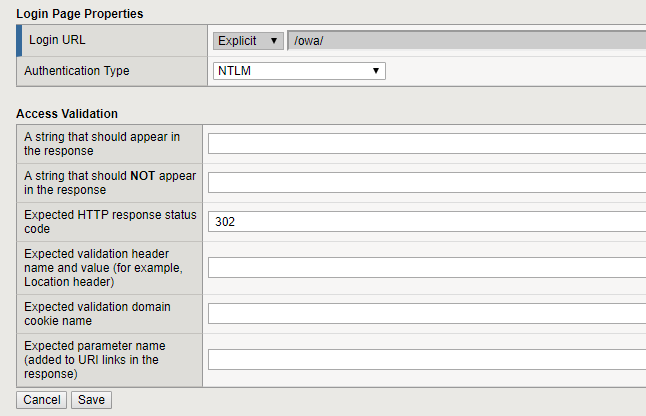646x416 pixels.
Task: Click the HTTP response status code field showing 302
Action: coord(427,222)
